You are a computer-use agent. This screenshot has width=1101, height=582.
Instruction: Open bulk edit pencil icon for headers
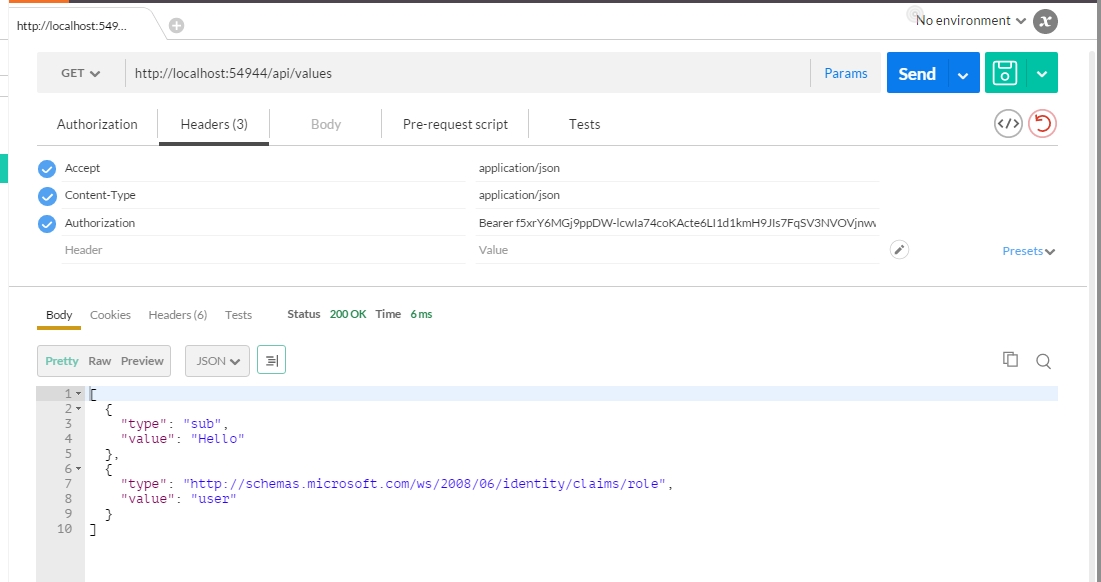899,250
